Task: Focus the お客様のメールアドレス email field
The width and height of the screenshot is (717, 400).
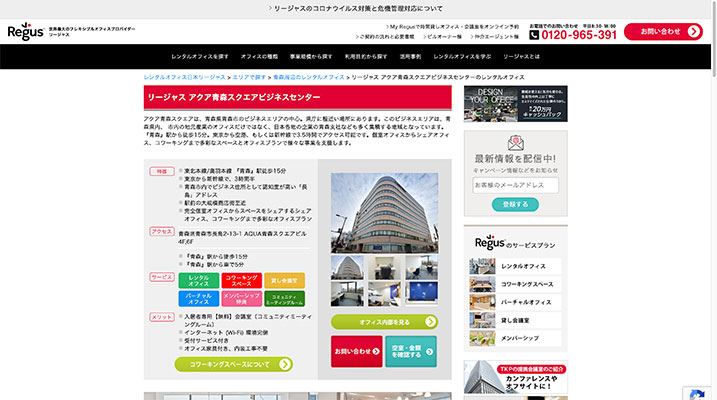Action: 515,185
